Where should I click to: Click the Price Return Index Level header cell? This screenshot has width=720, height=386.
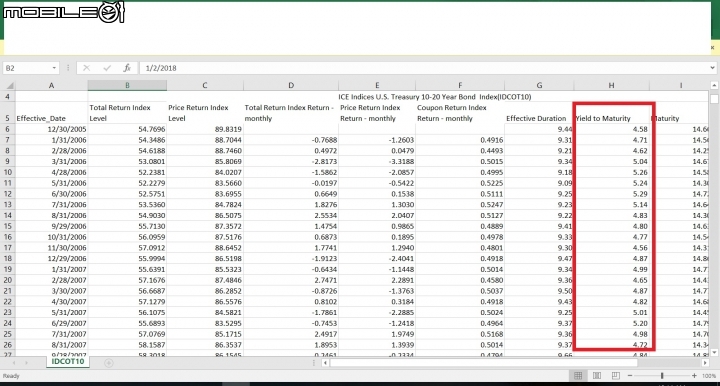click(205, 113)
